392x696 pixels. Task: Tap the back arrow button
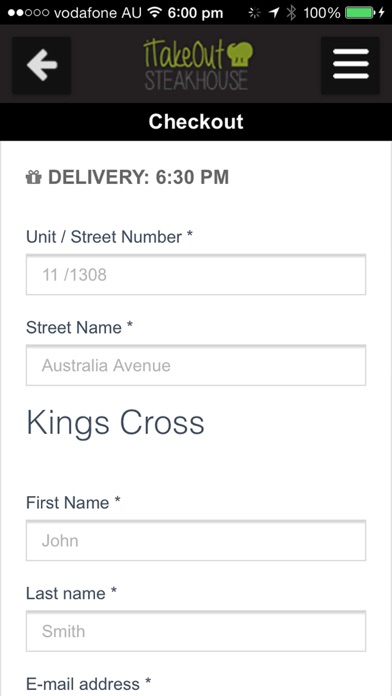tap(41, 65)
